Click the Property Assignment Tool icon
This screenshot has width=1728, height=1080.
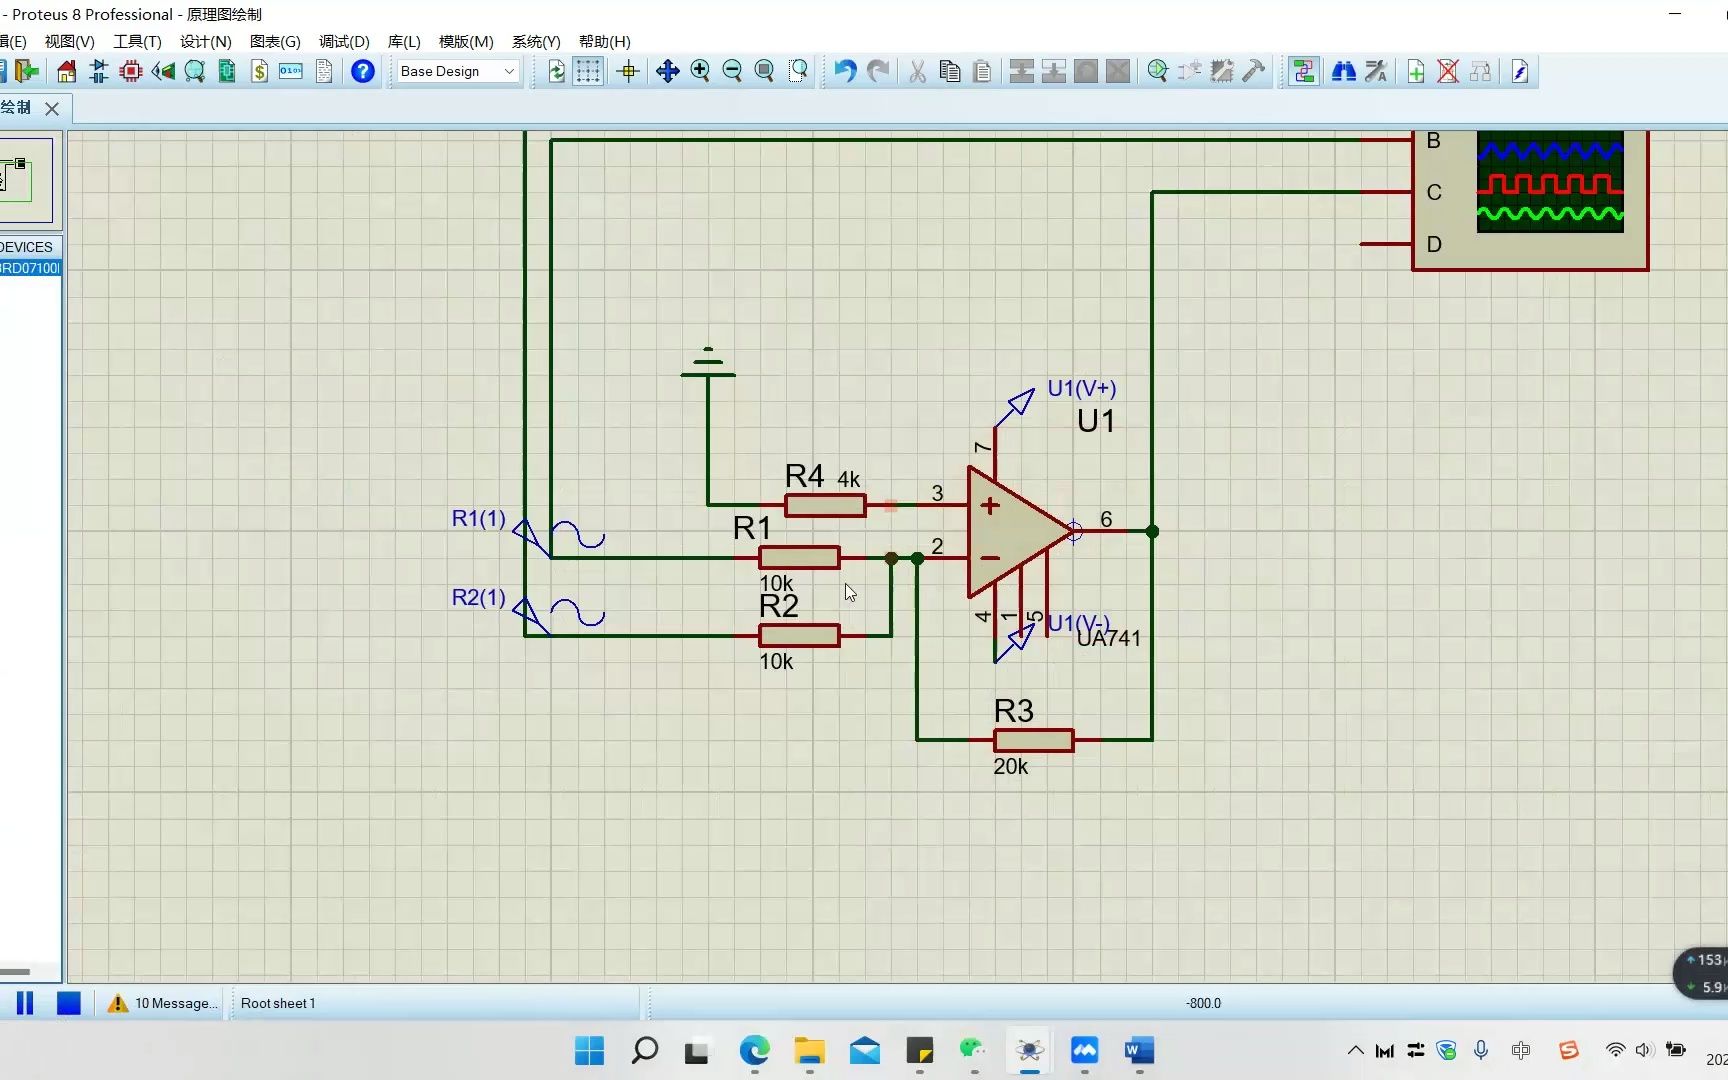pyautogui.click(x=1376, y=71)
